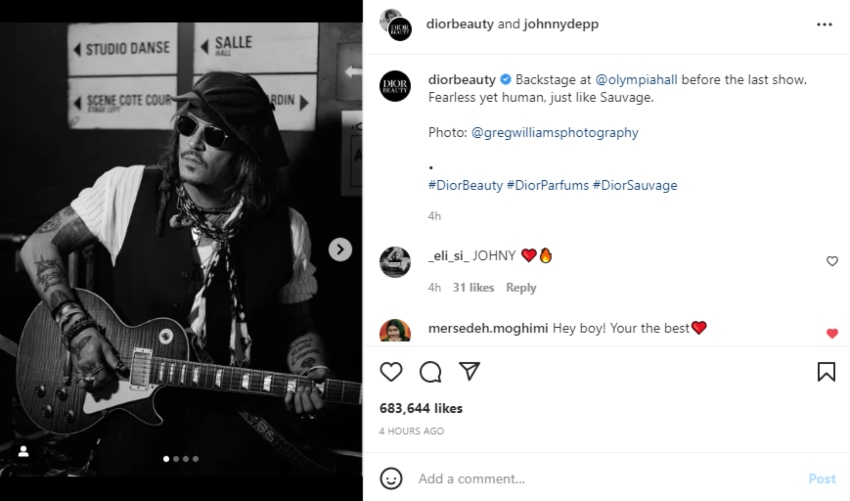Like the post with heart icon
Viewport: 850px width, 501px height.
[x=391, y=372]
